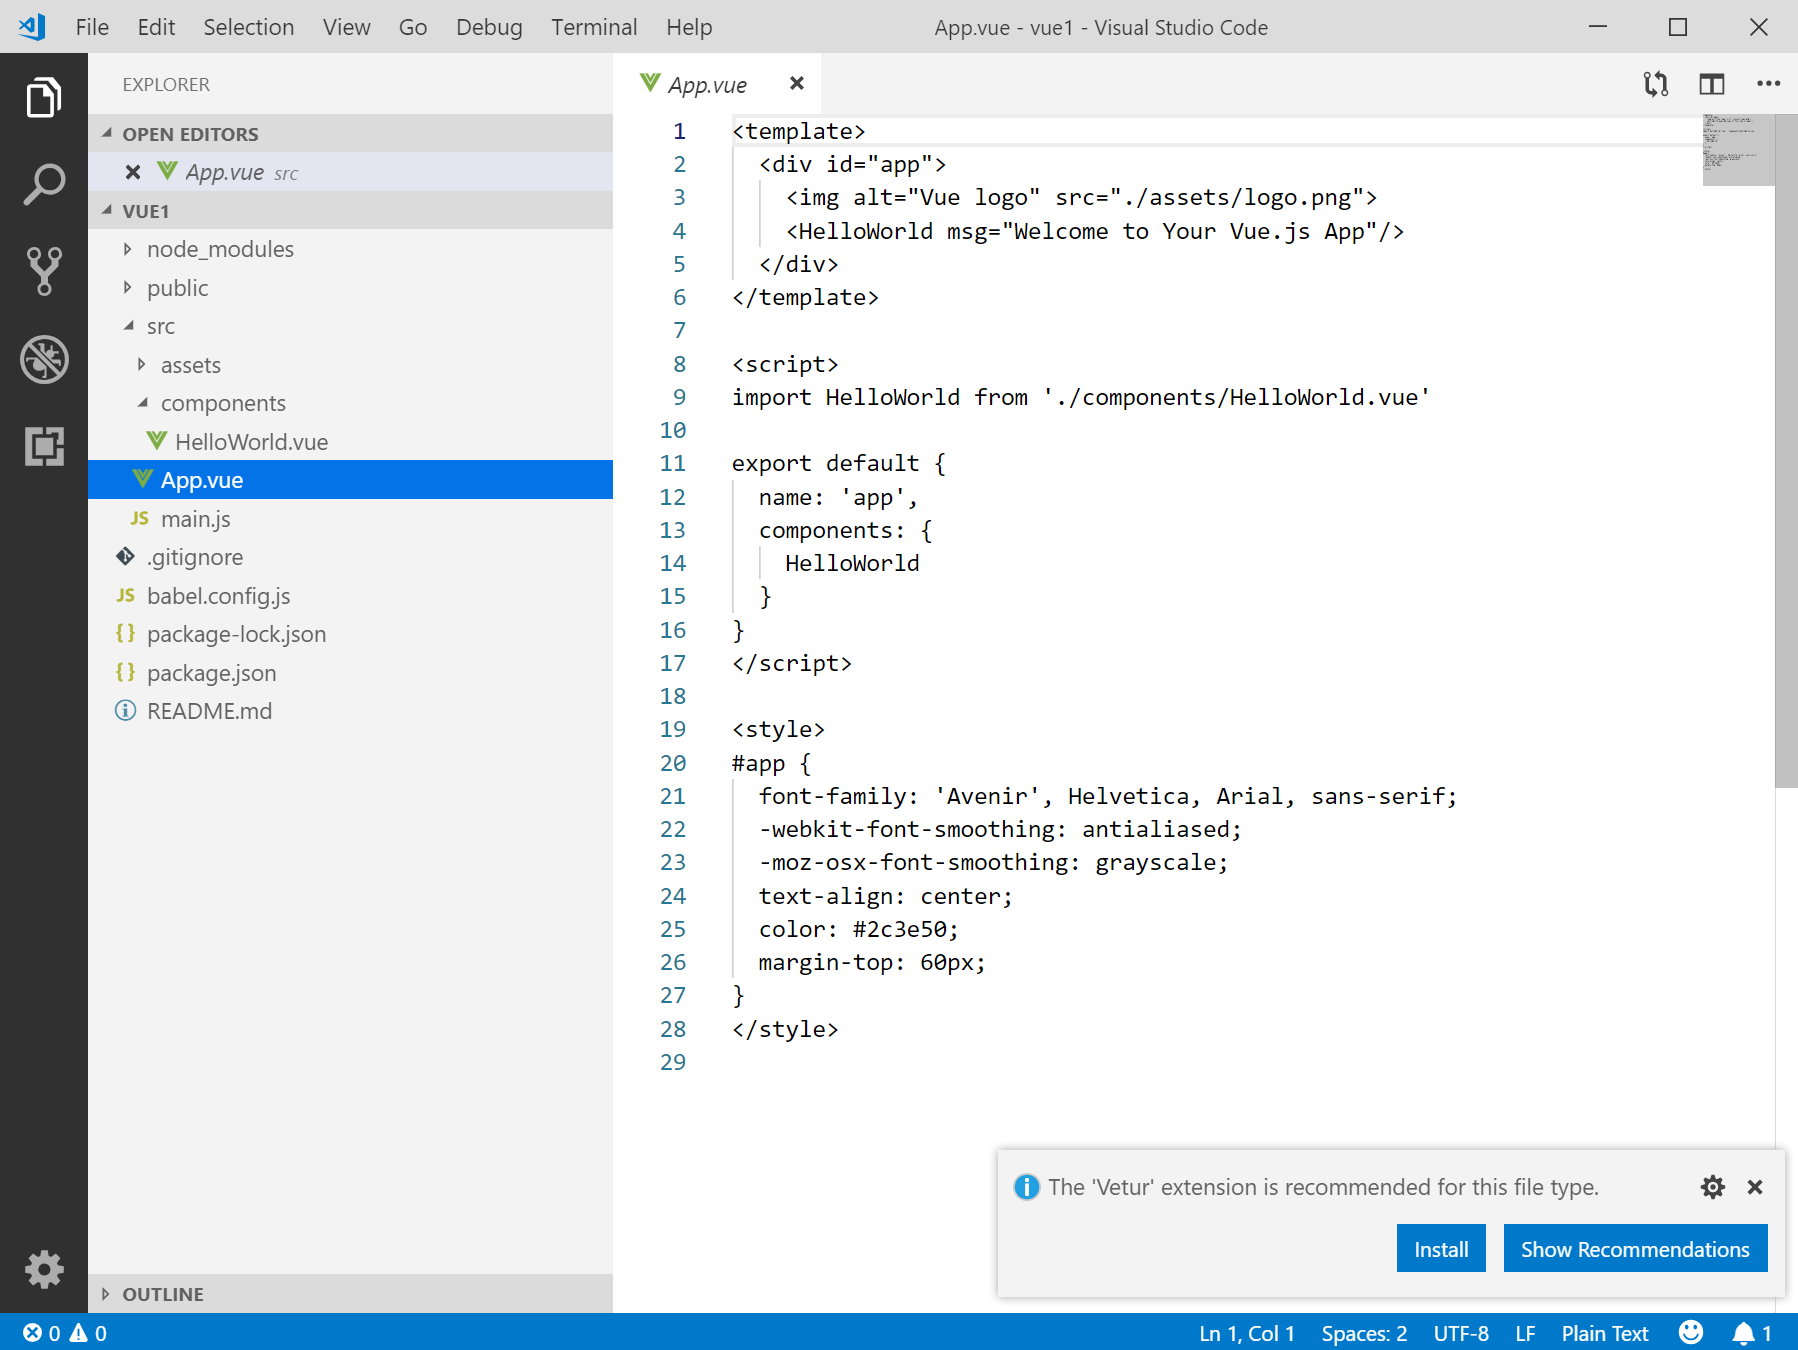
Task: Open the Manage gear menu
Action: coord(44,1269)
